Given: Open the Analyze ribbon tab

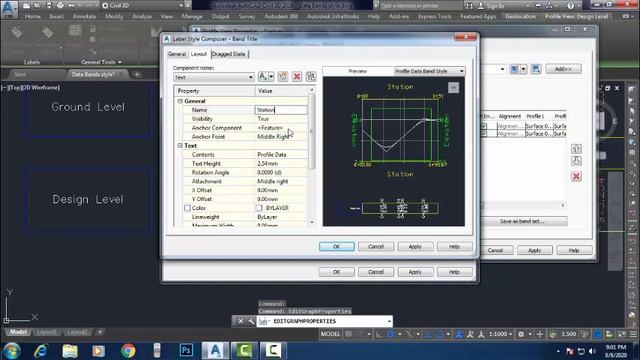Looking at the screenshot, I should click(x=142, y=16).
